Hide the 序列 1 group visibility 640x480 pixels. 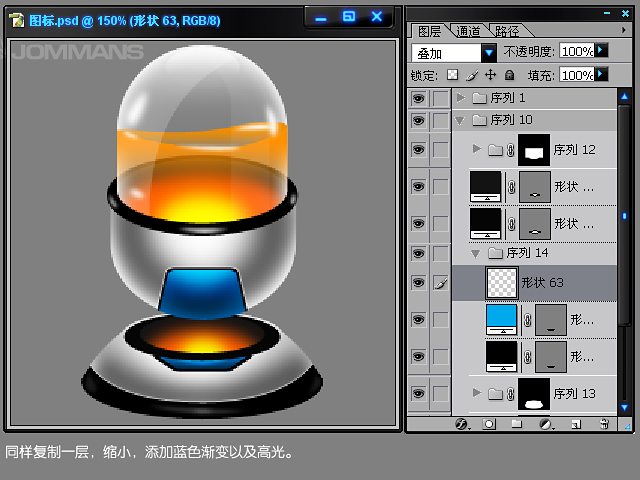[x=418, y=98]
